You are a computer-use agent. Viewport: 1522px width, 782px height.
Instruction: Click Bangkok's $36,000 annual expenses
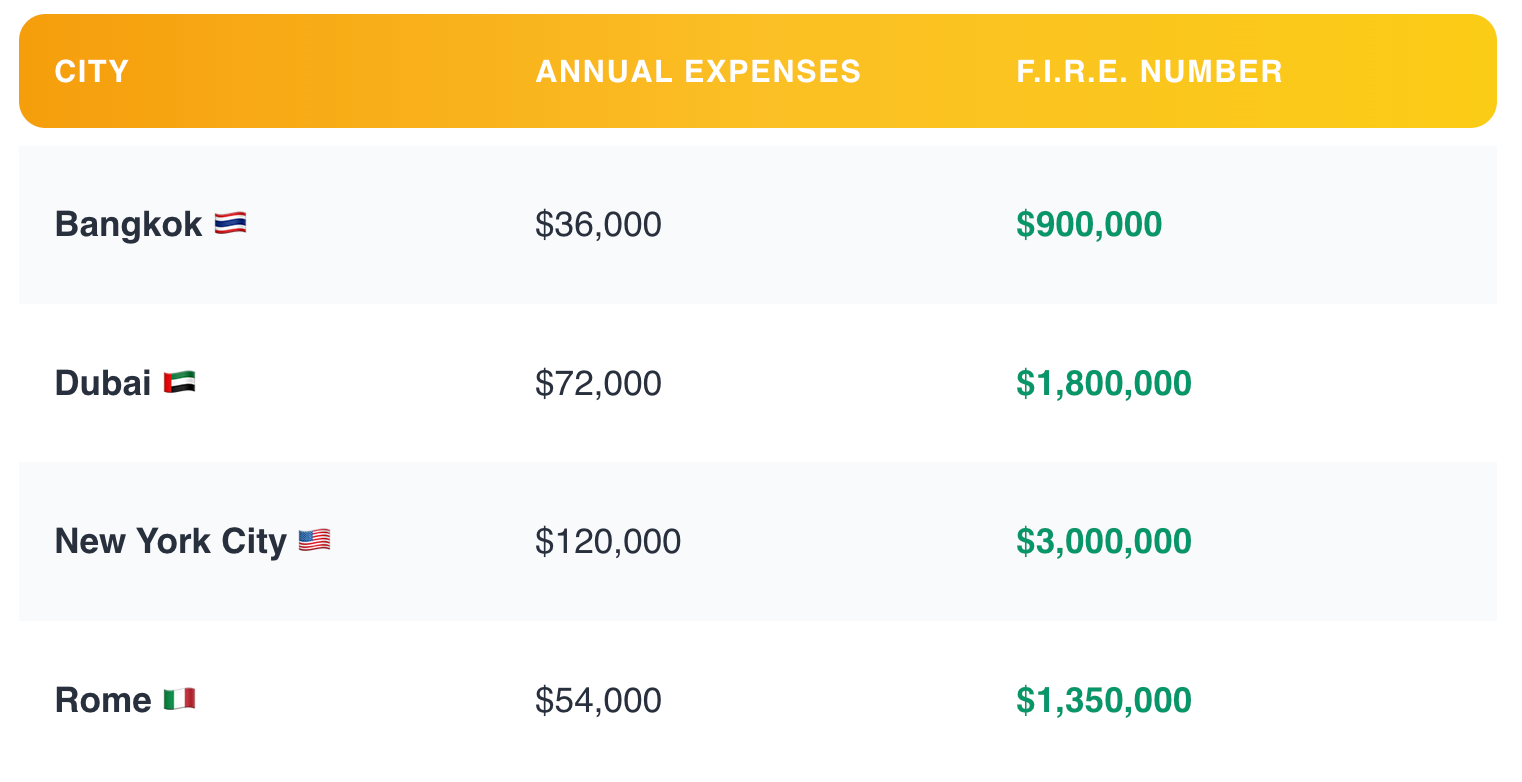pyautogui.click(x=598, y=225)
